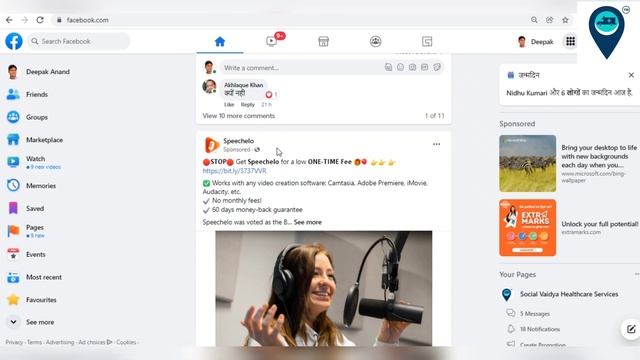Screen dimensions: 640x360
Task: Open the Home tab icon
Action: [x=220, y=41]
